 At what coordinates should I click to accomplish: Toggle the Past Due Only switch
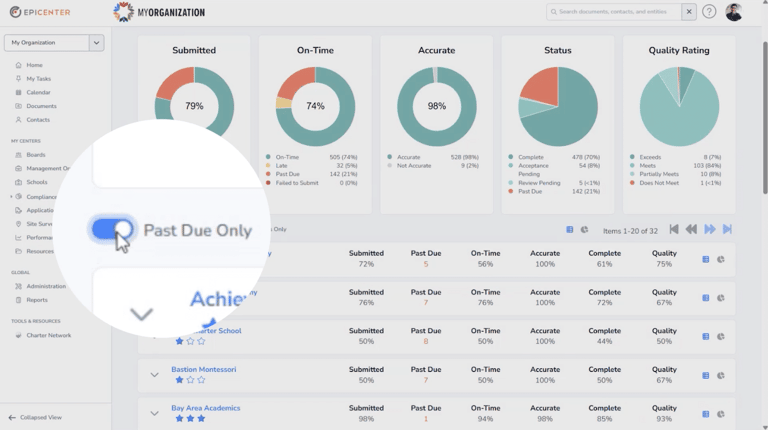112,229
